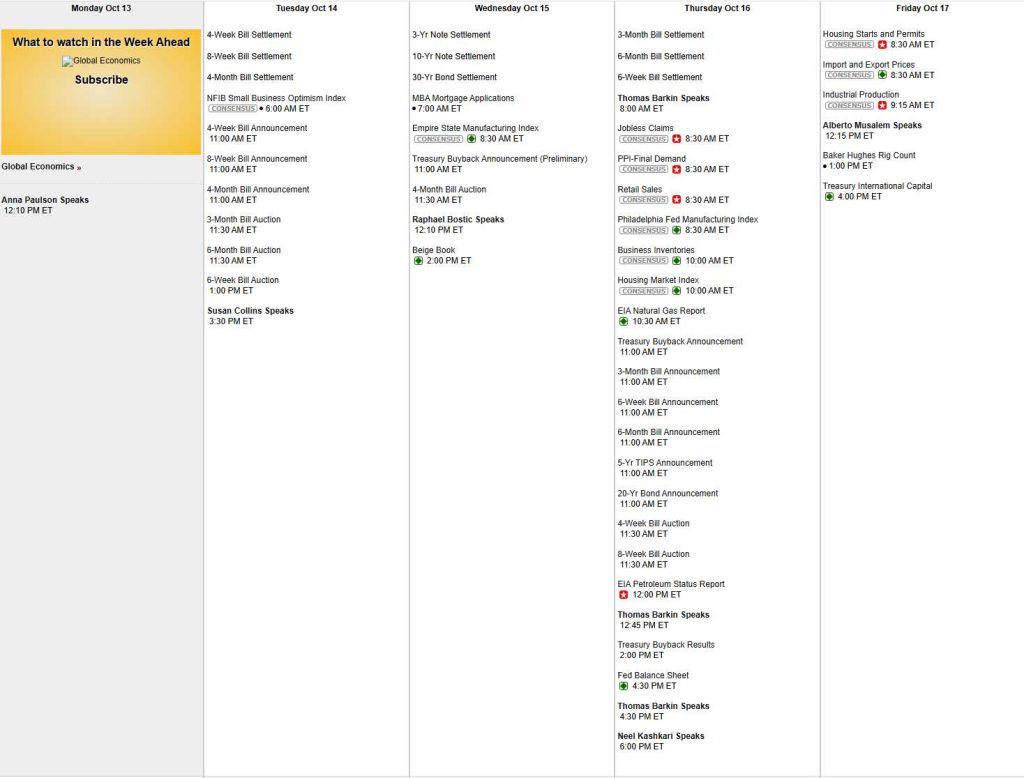Click red star icon for EIA Petroleum Status Report

(624, 594)
